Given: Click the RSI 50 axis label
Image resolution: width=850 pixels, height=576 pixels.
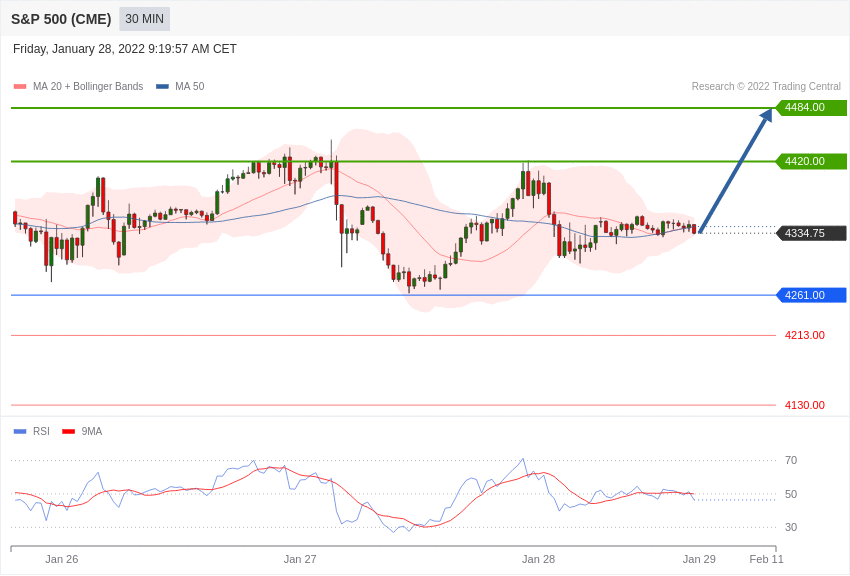Looking at the screenshot, I should click(x=791, y=494).
